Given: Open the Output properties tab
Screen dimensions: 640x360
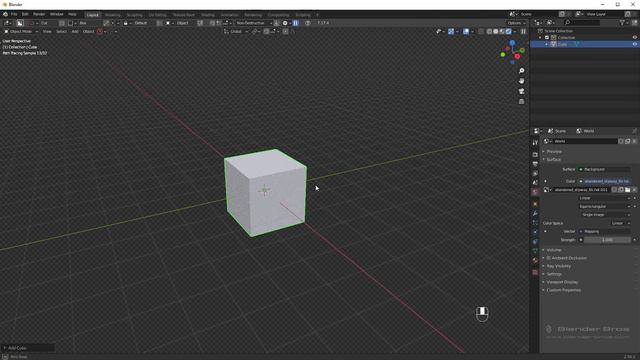Looking at the screenshot, I should [x=535, y=164].
